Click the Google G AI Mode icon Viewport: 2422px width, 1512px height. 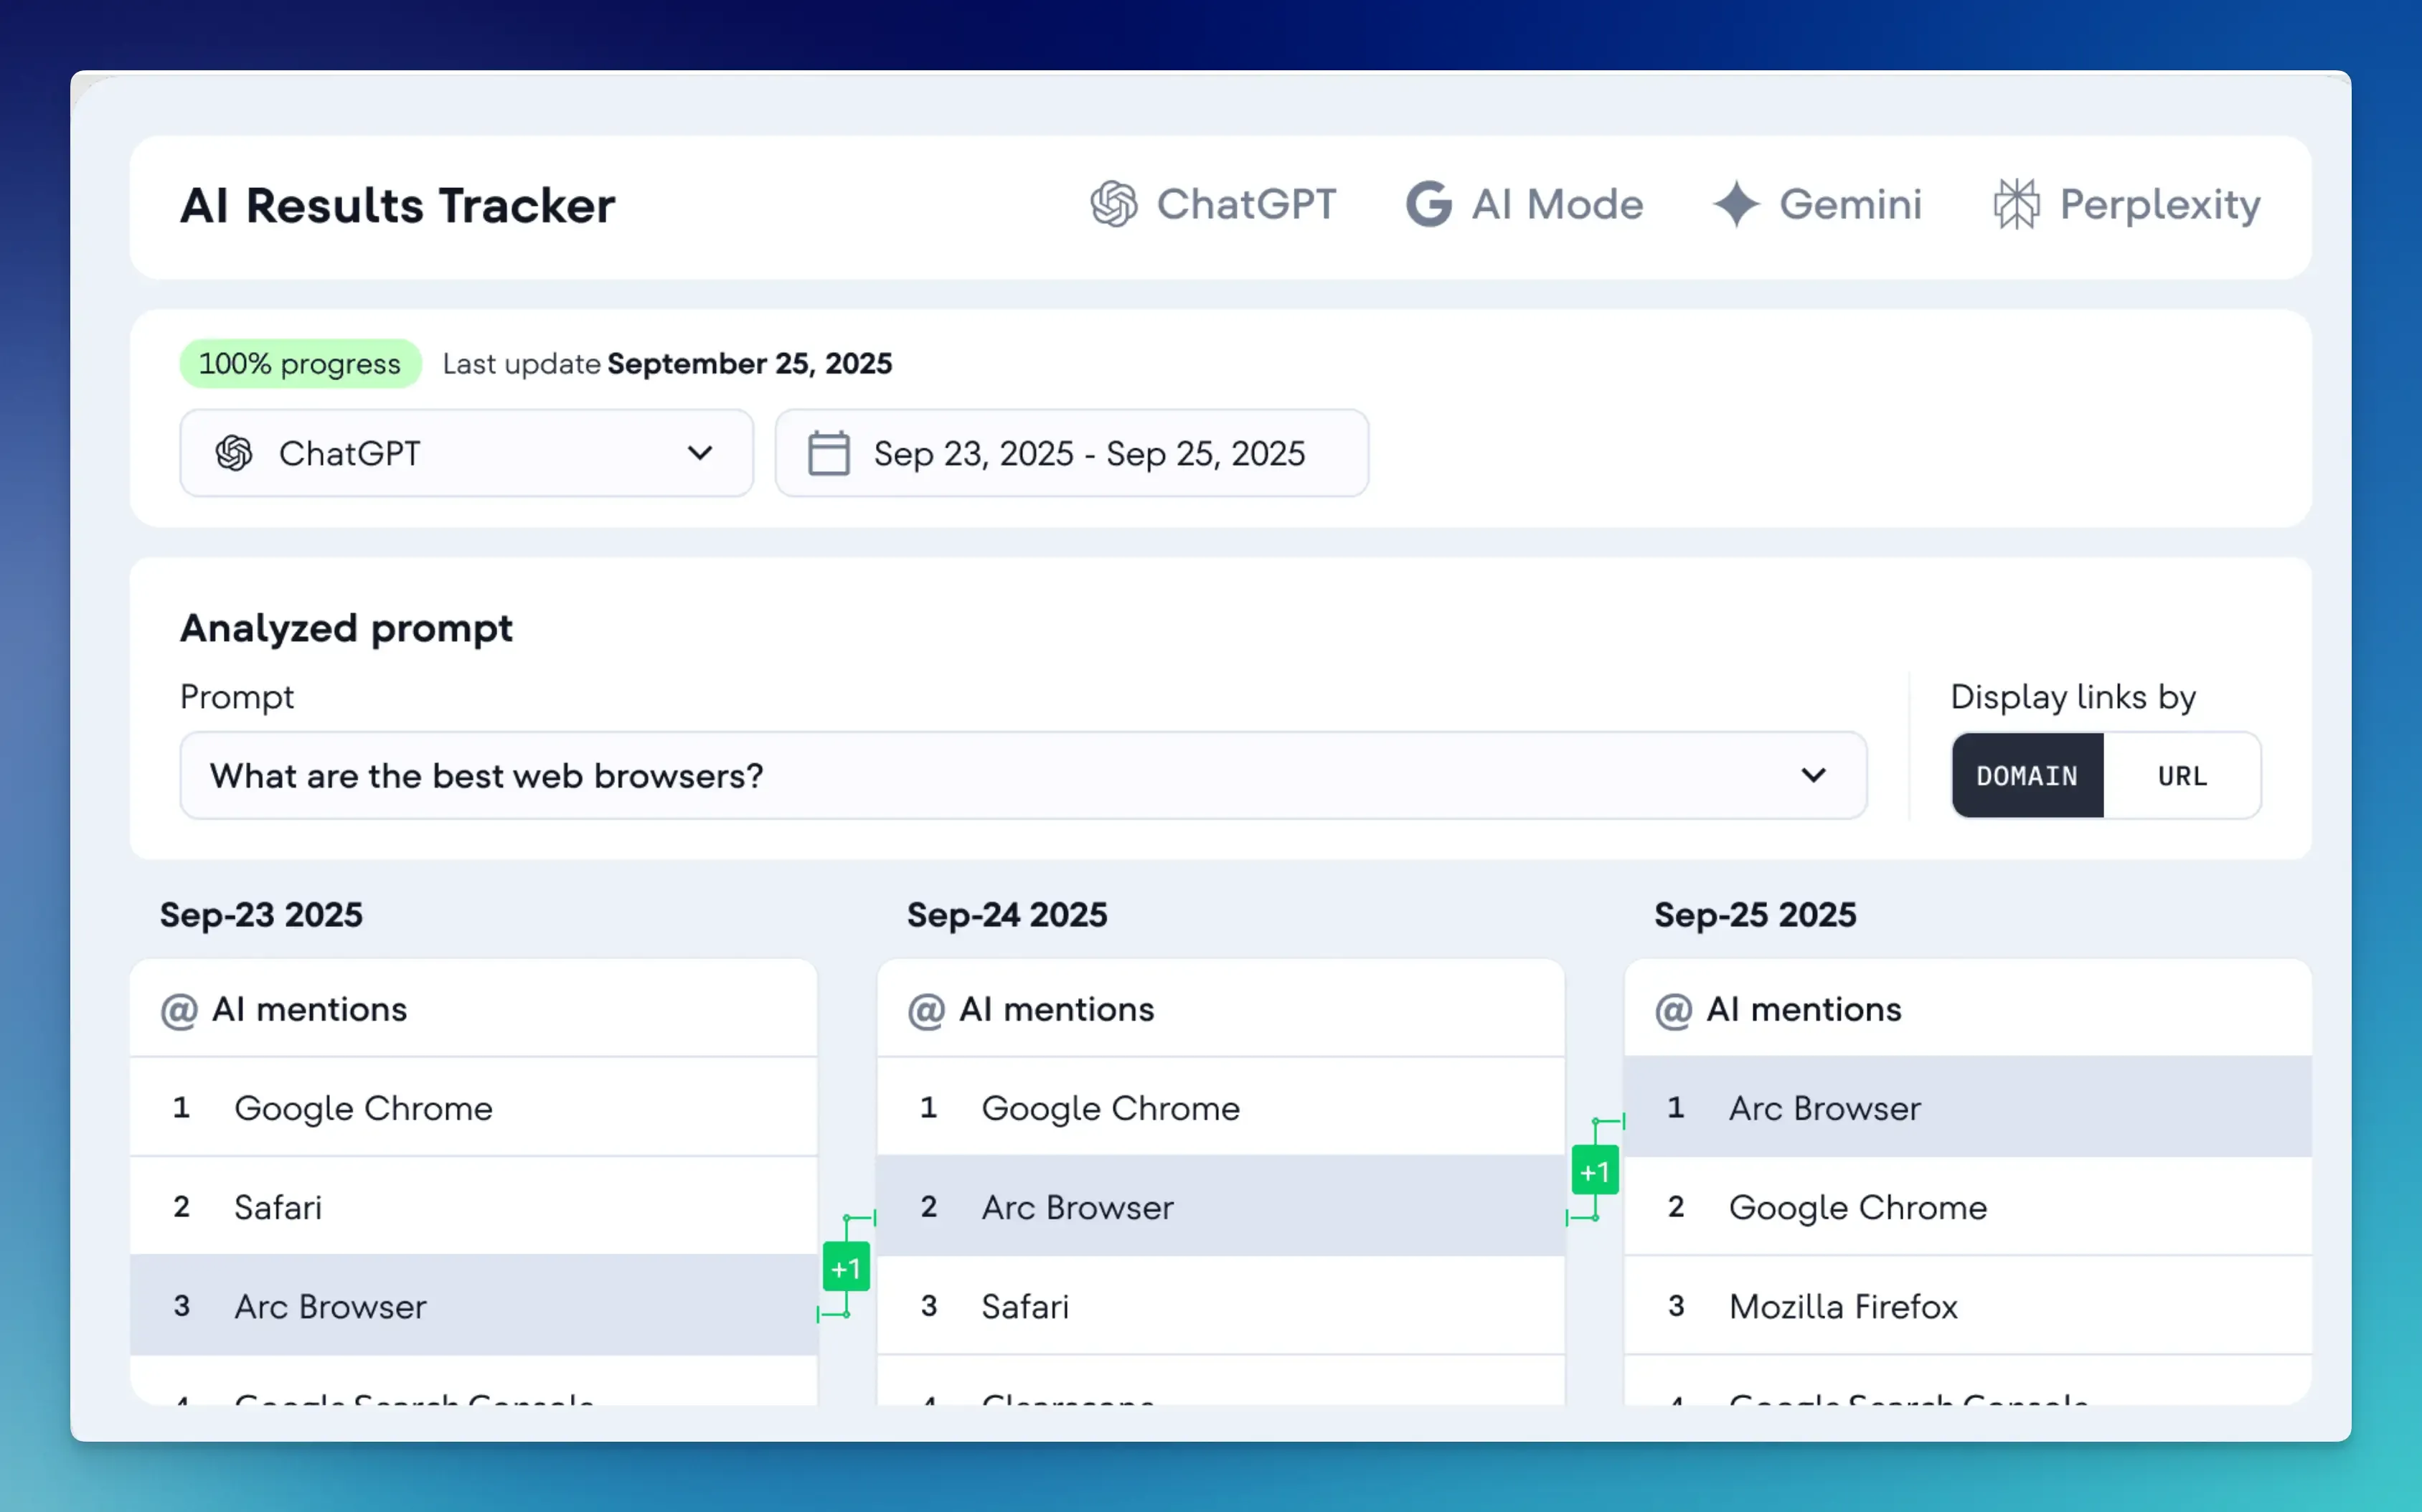[x=1428, y=204]
